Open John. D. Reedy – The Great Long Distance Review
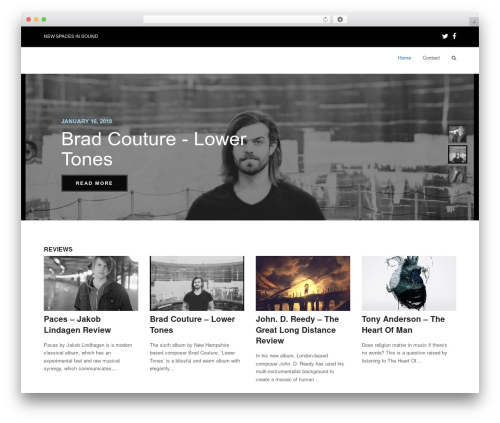This screenshot has height=423, width=500. [297, 330]
